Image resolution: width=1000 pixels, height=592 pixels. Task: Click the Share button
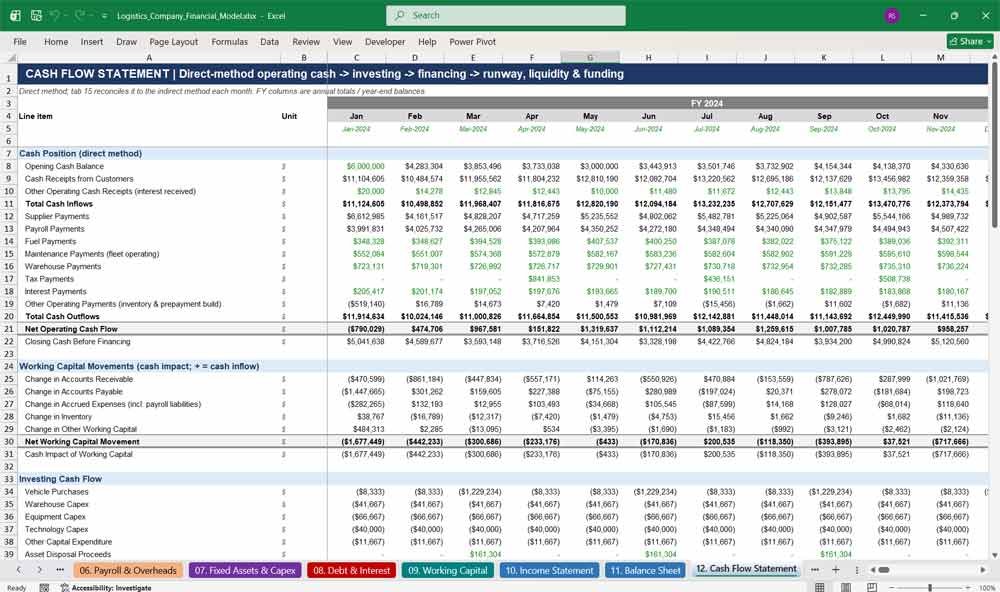970,41
